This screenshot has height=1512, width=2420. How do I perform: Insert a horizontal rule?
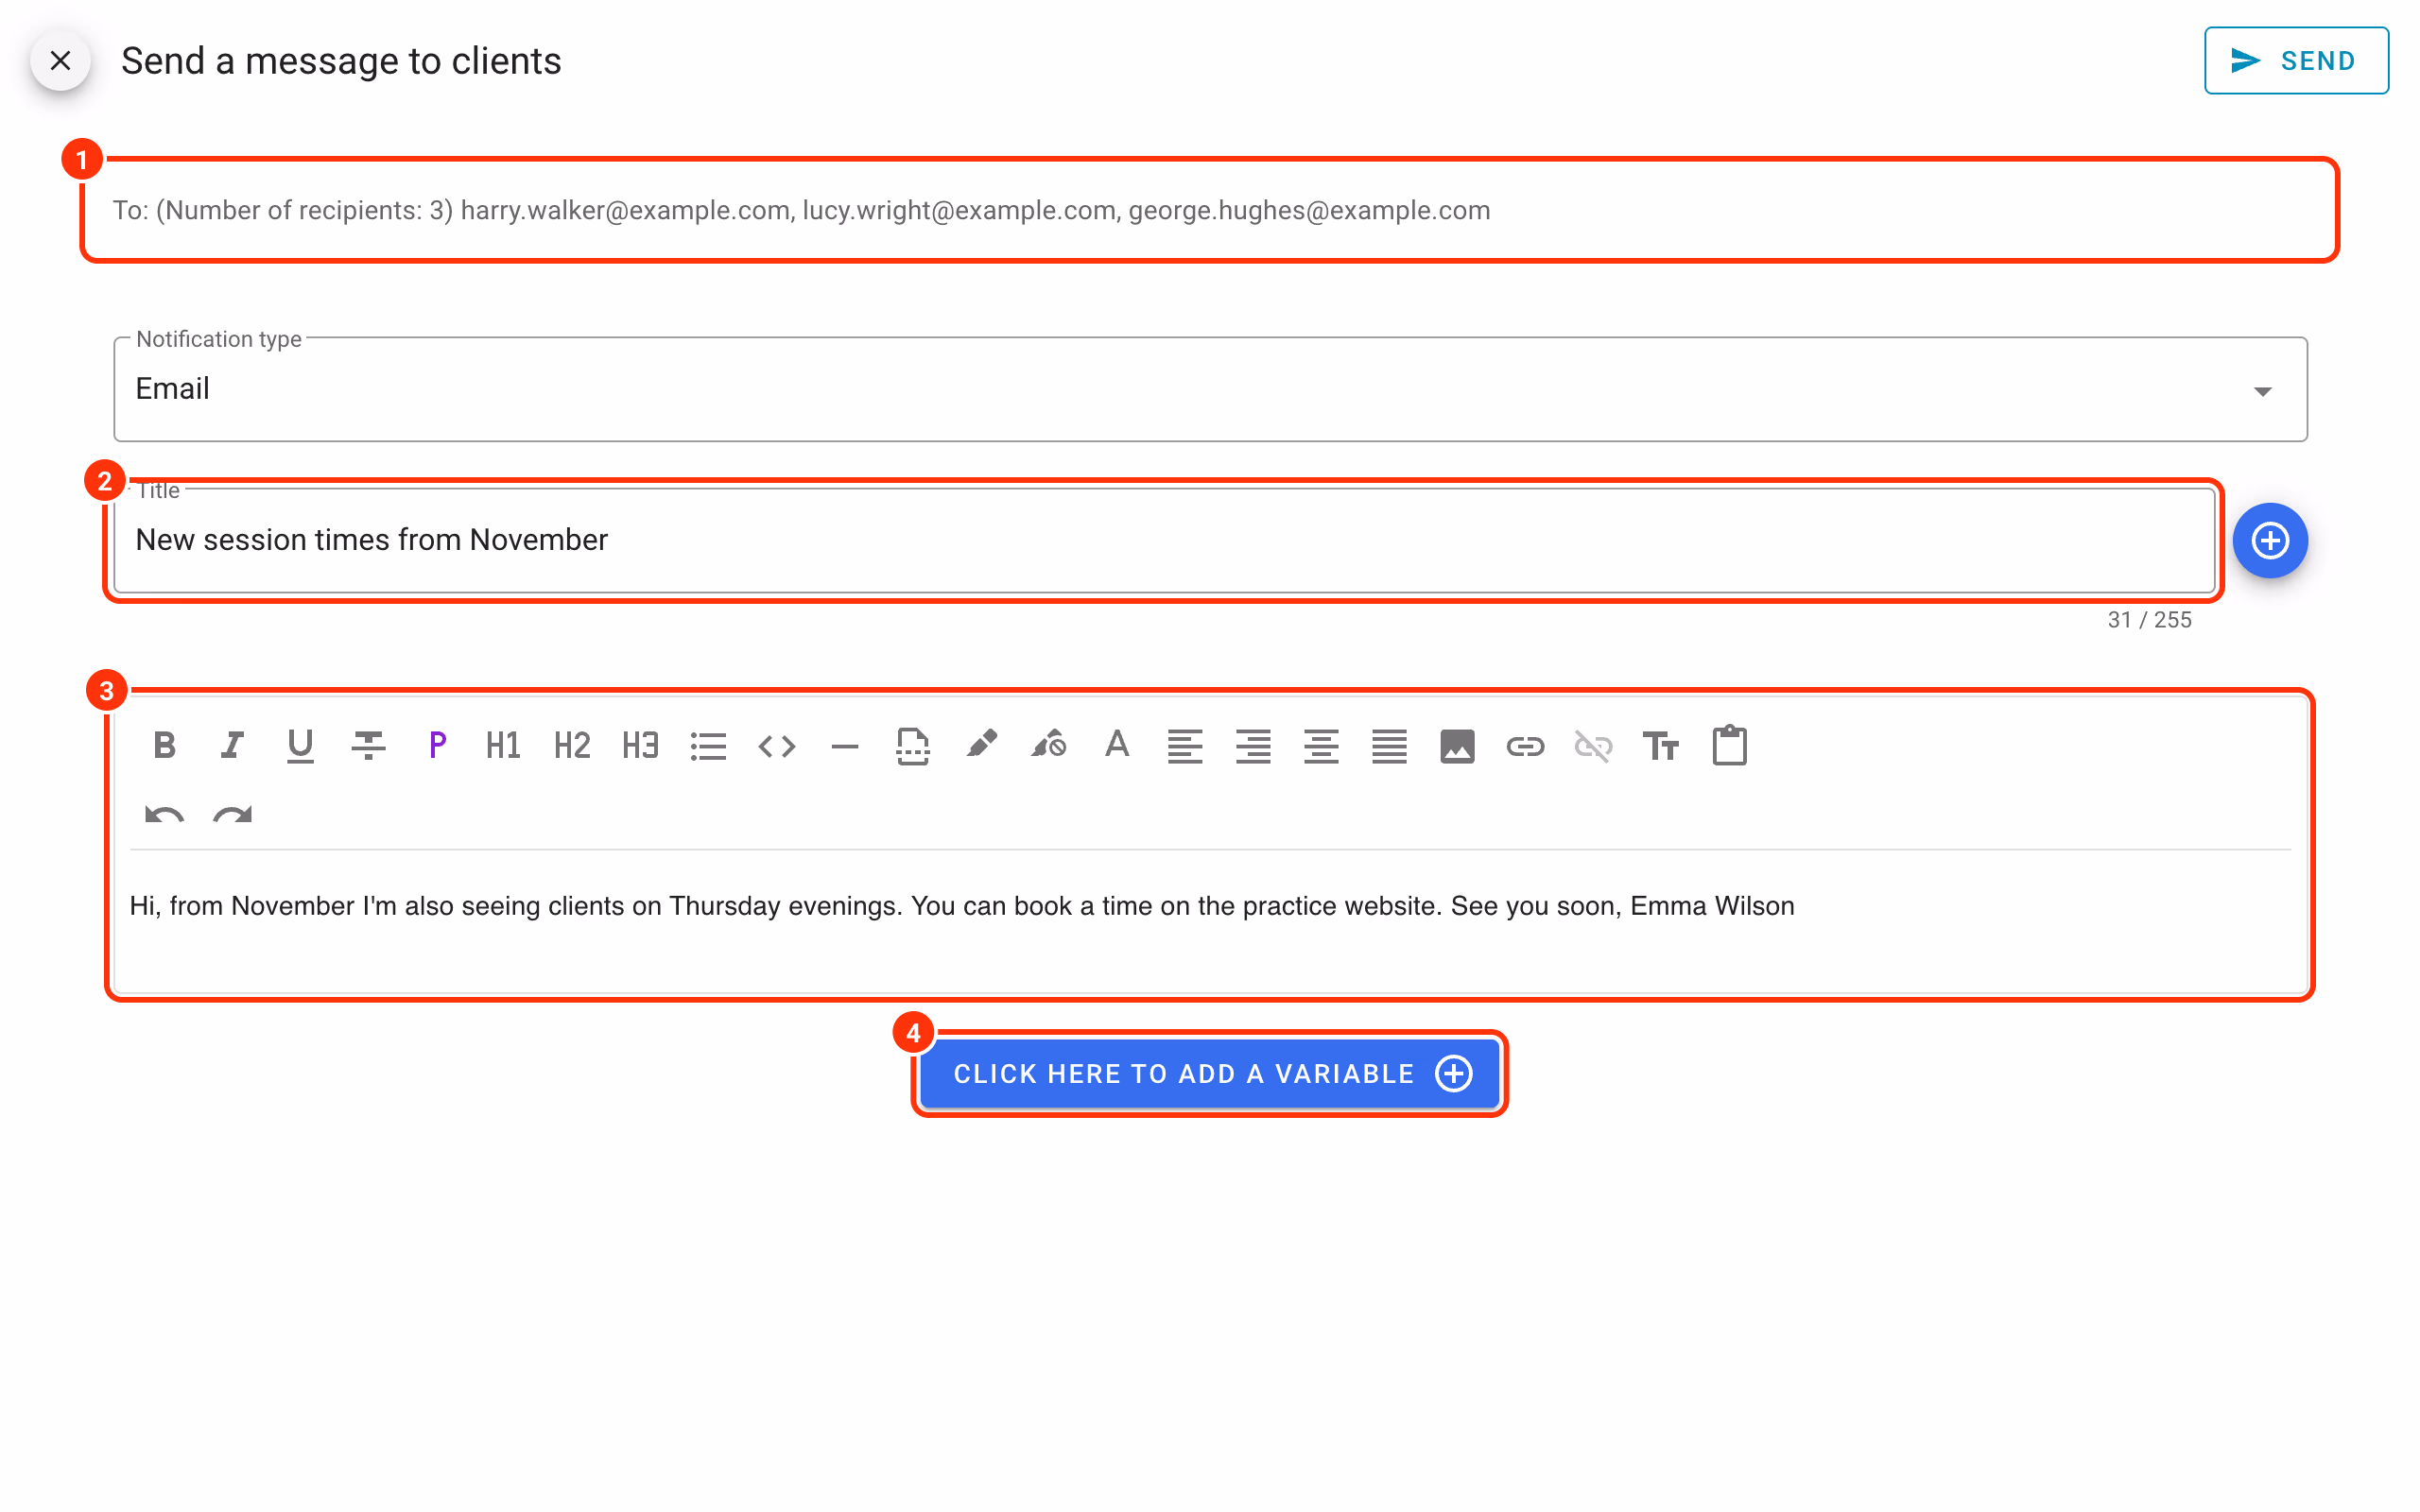point(845,745)
